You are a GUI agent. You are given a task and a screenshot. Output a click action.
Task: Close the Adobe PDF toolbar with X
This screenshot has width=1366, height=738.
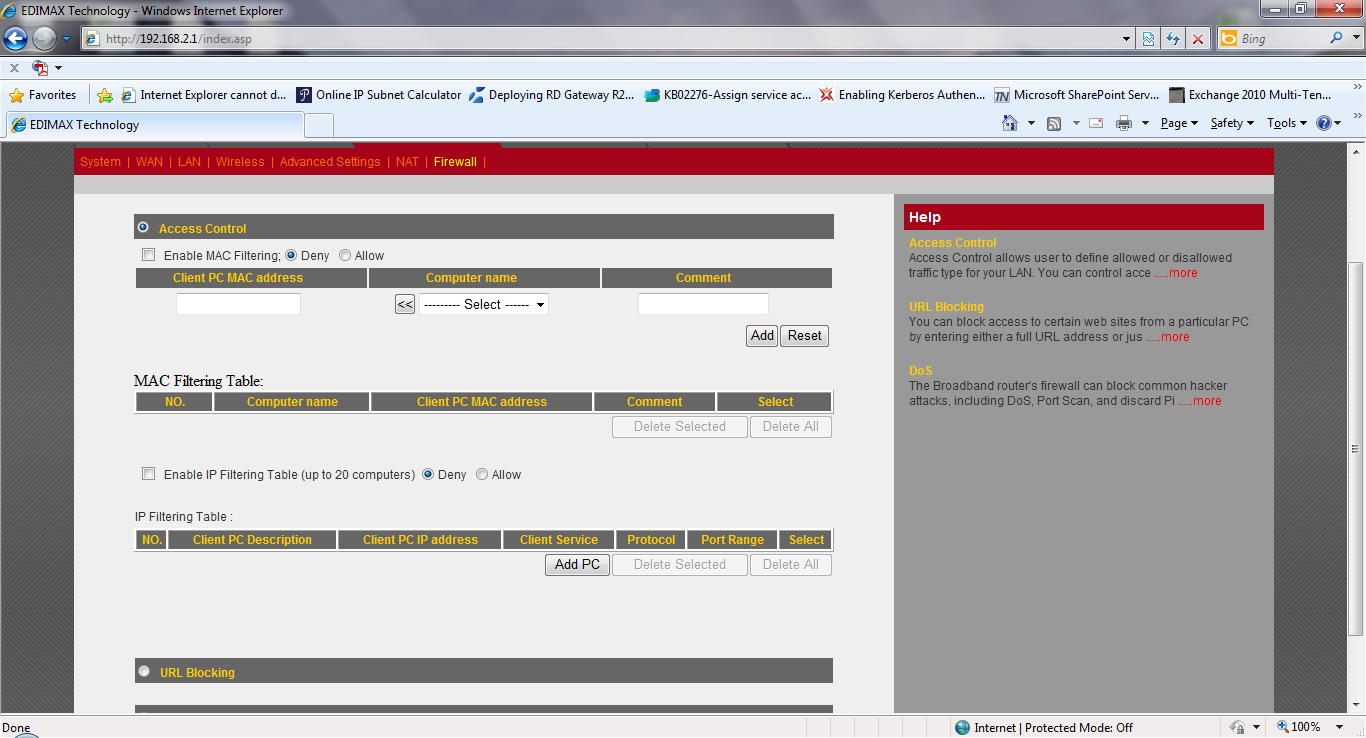coord(14,68)
